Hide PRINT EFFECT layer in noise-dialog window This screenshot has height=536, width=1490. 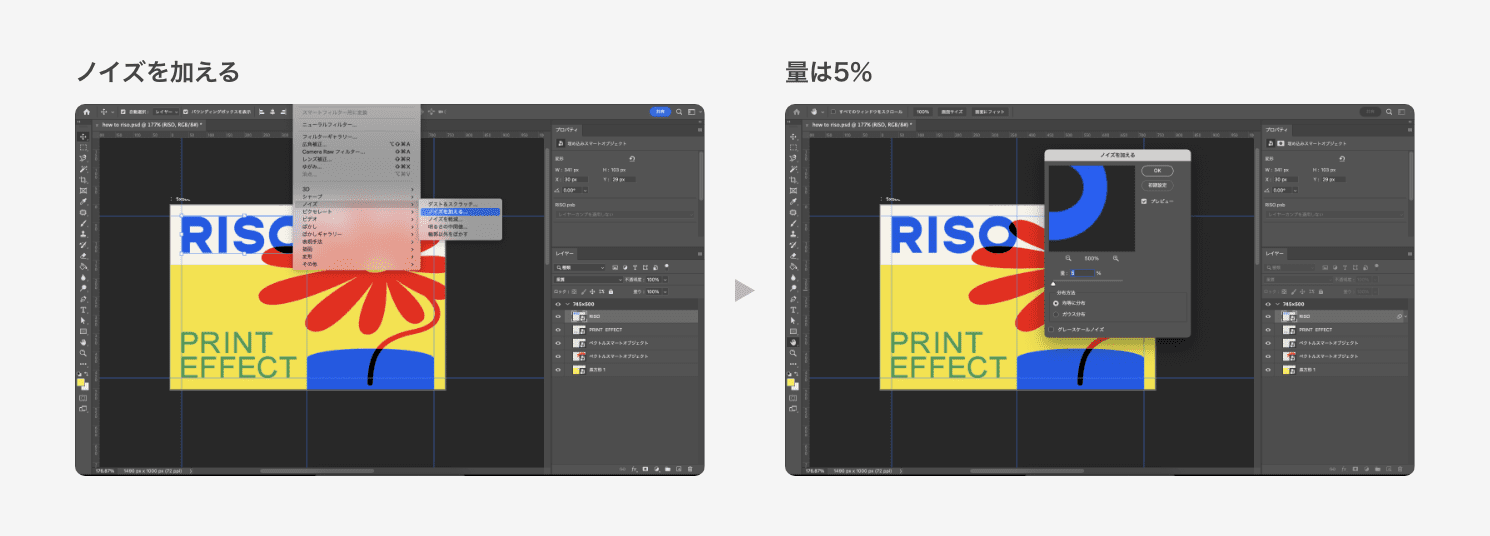tap(1268, 329)
